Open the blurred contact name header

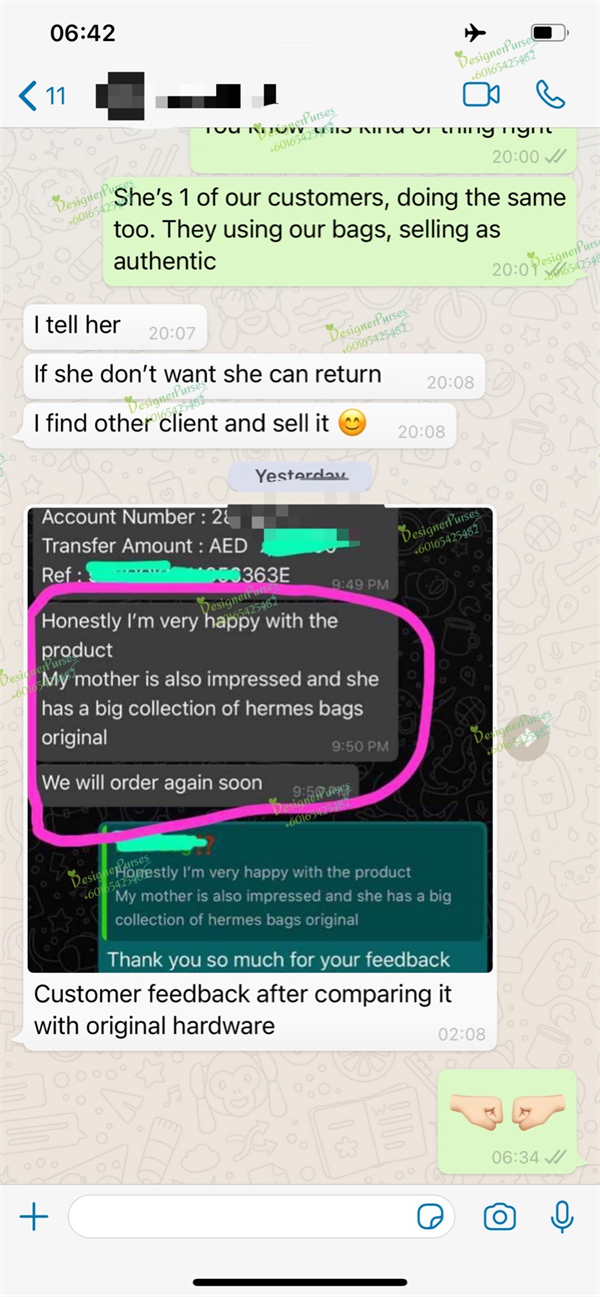185,96
